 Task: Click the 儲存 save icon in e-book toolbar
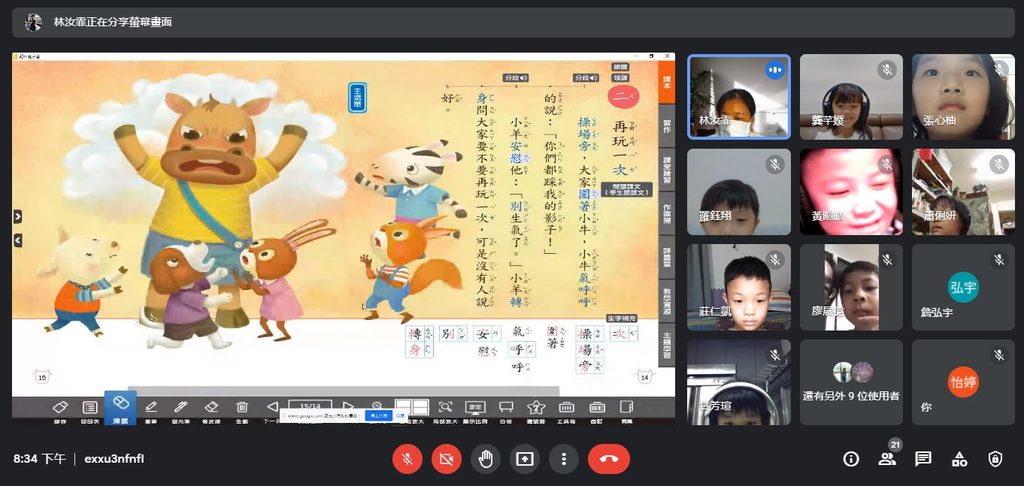point(59,409)
